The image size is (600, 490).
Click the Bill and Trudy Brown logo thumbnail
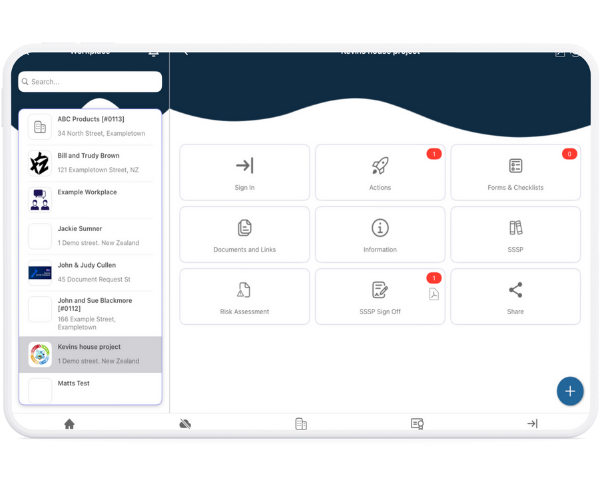pyautogui.click(x=40, y=163)
